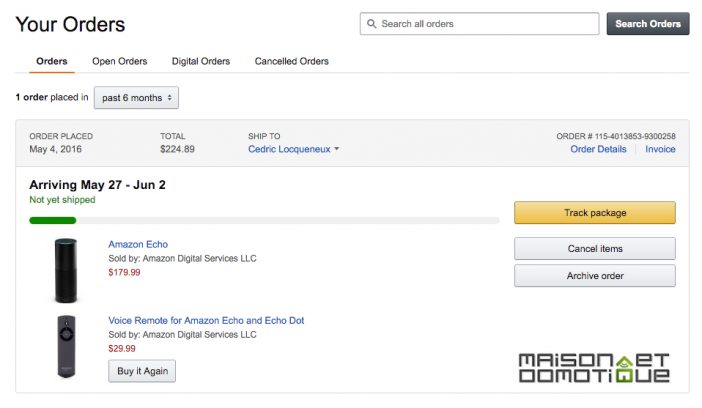Expand the Cedric Locqueneux ship-to arrow
This screenshot has height=408, width=702.
(x=337, y=149)
